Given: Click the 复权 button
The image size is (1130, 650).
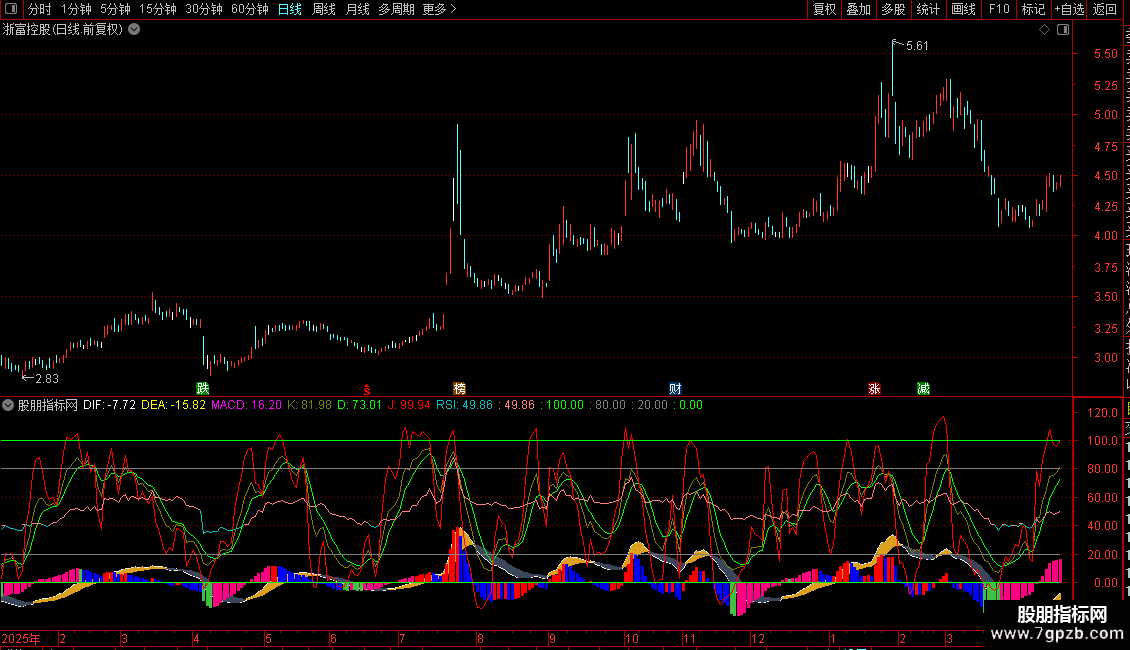Looking at the screenshot, I should pos(824,9).
